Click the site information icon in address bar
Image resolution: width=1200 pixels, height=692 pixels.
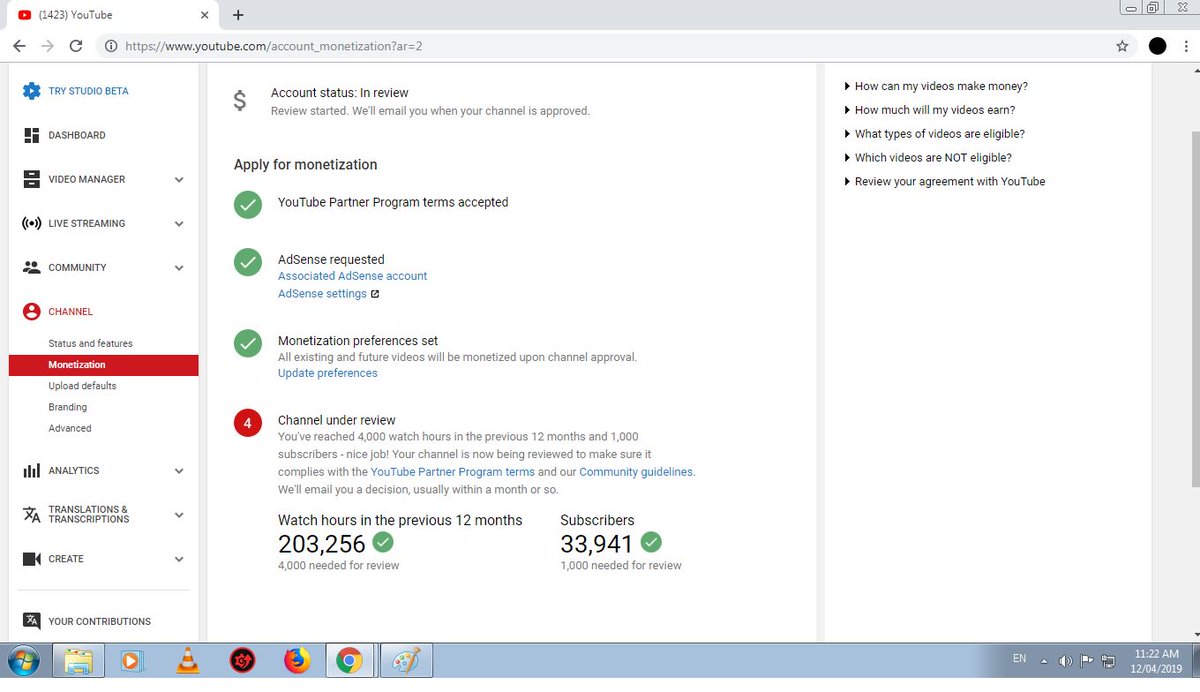tap(110, 46)
